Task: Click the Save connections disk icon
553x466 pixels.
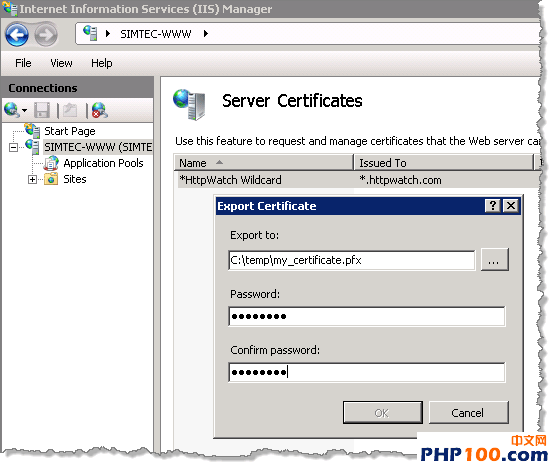Action: [x=42, y=110]
